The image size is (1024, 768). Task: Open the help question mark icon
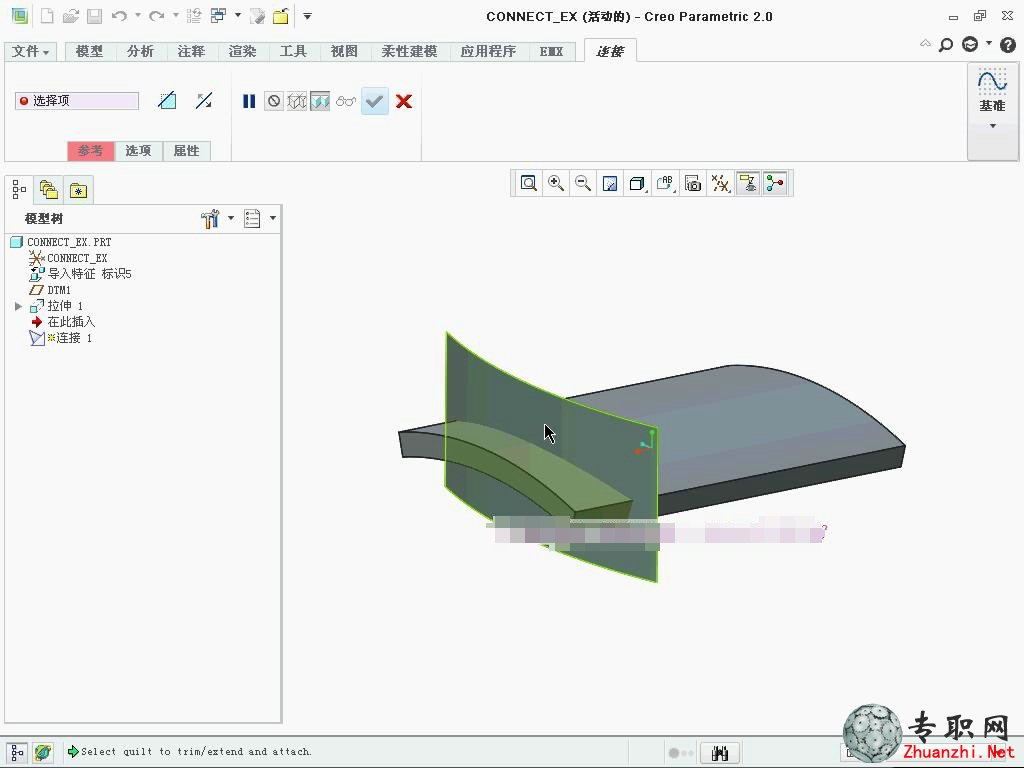pyautogui.click(x=1008, y=44)
